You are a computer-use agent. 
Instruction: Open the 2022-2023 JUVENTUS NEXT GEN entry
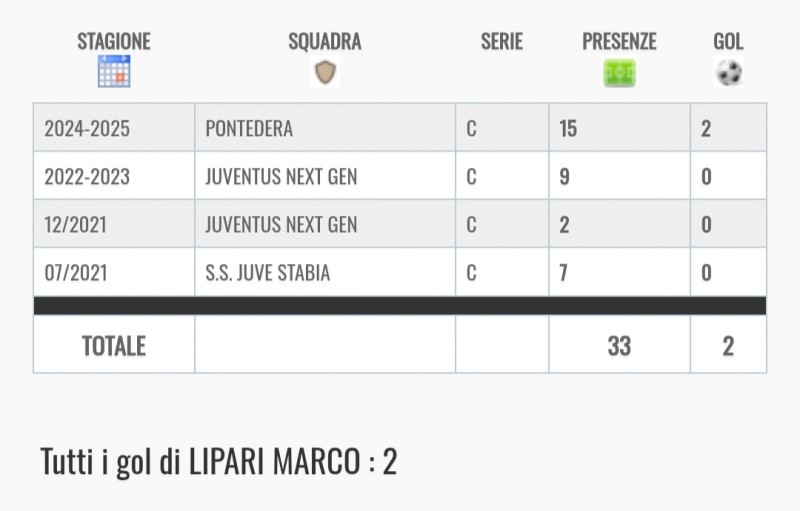pyautogui.click(x=281, y=176)
